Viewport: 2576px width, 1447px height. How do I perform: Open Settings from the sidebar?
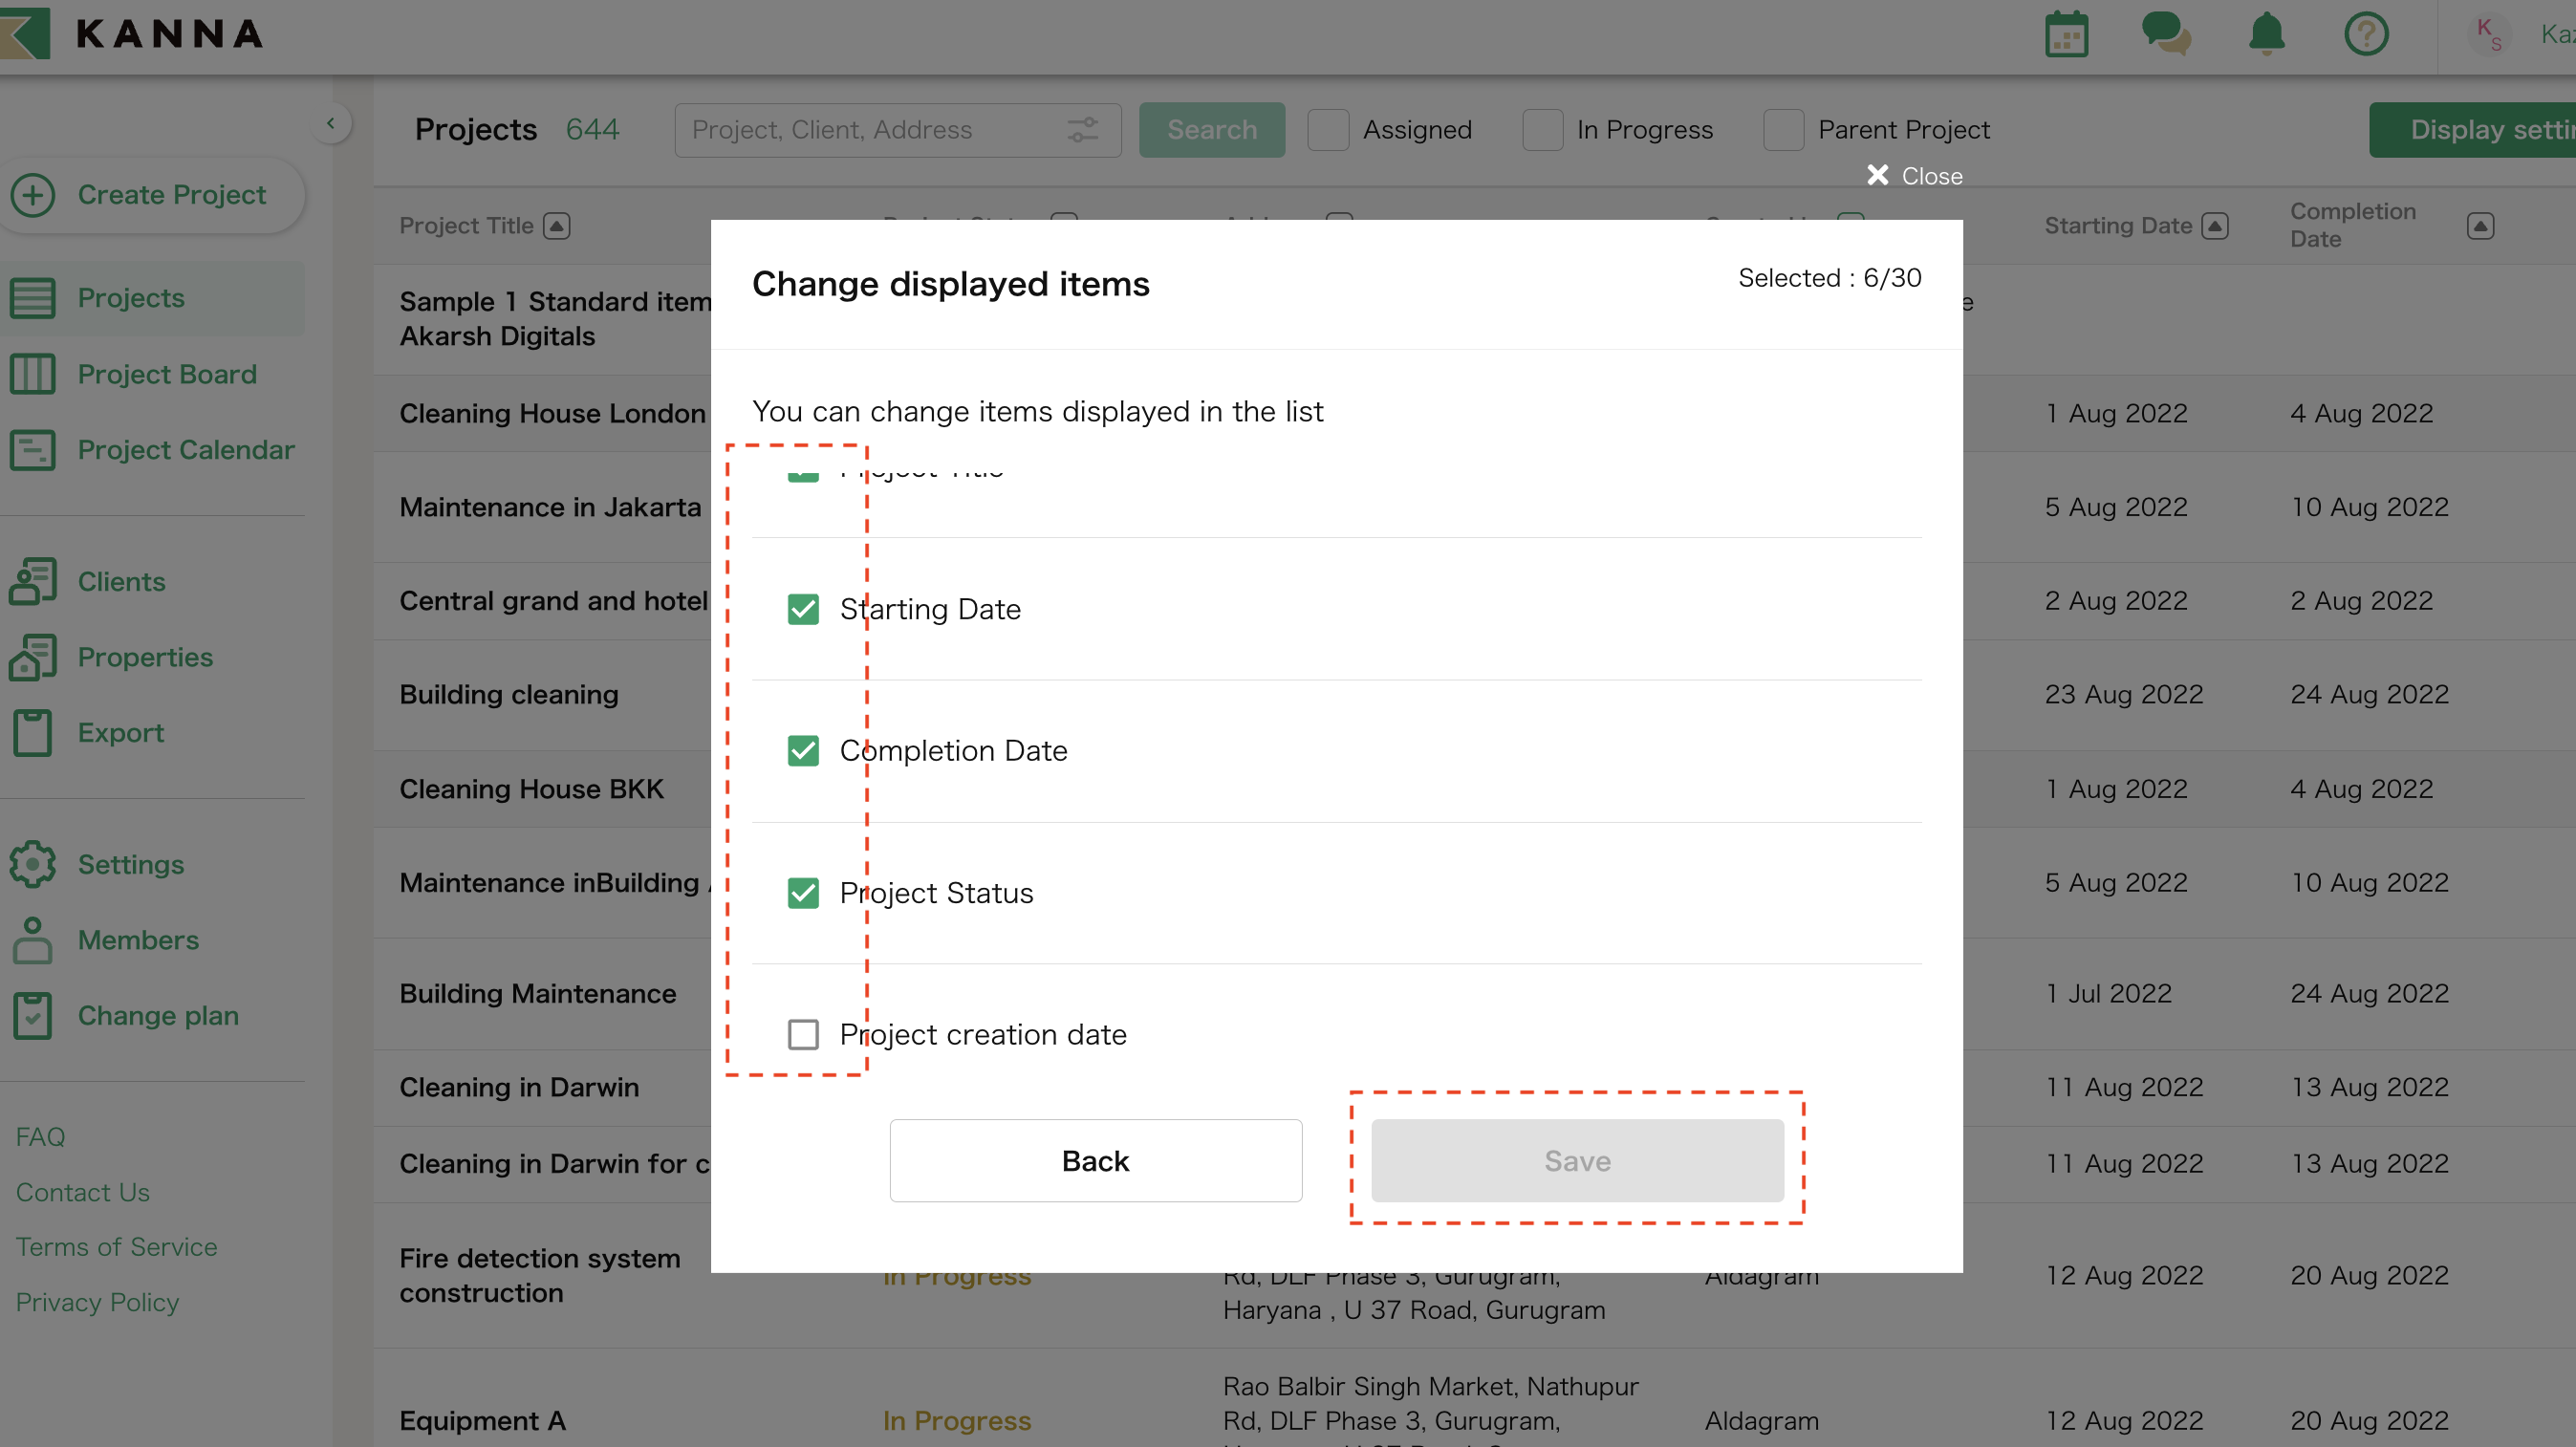(131, 864)
